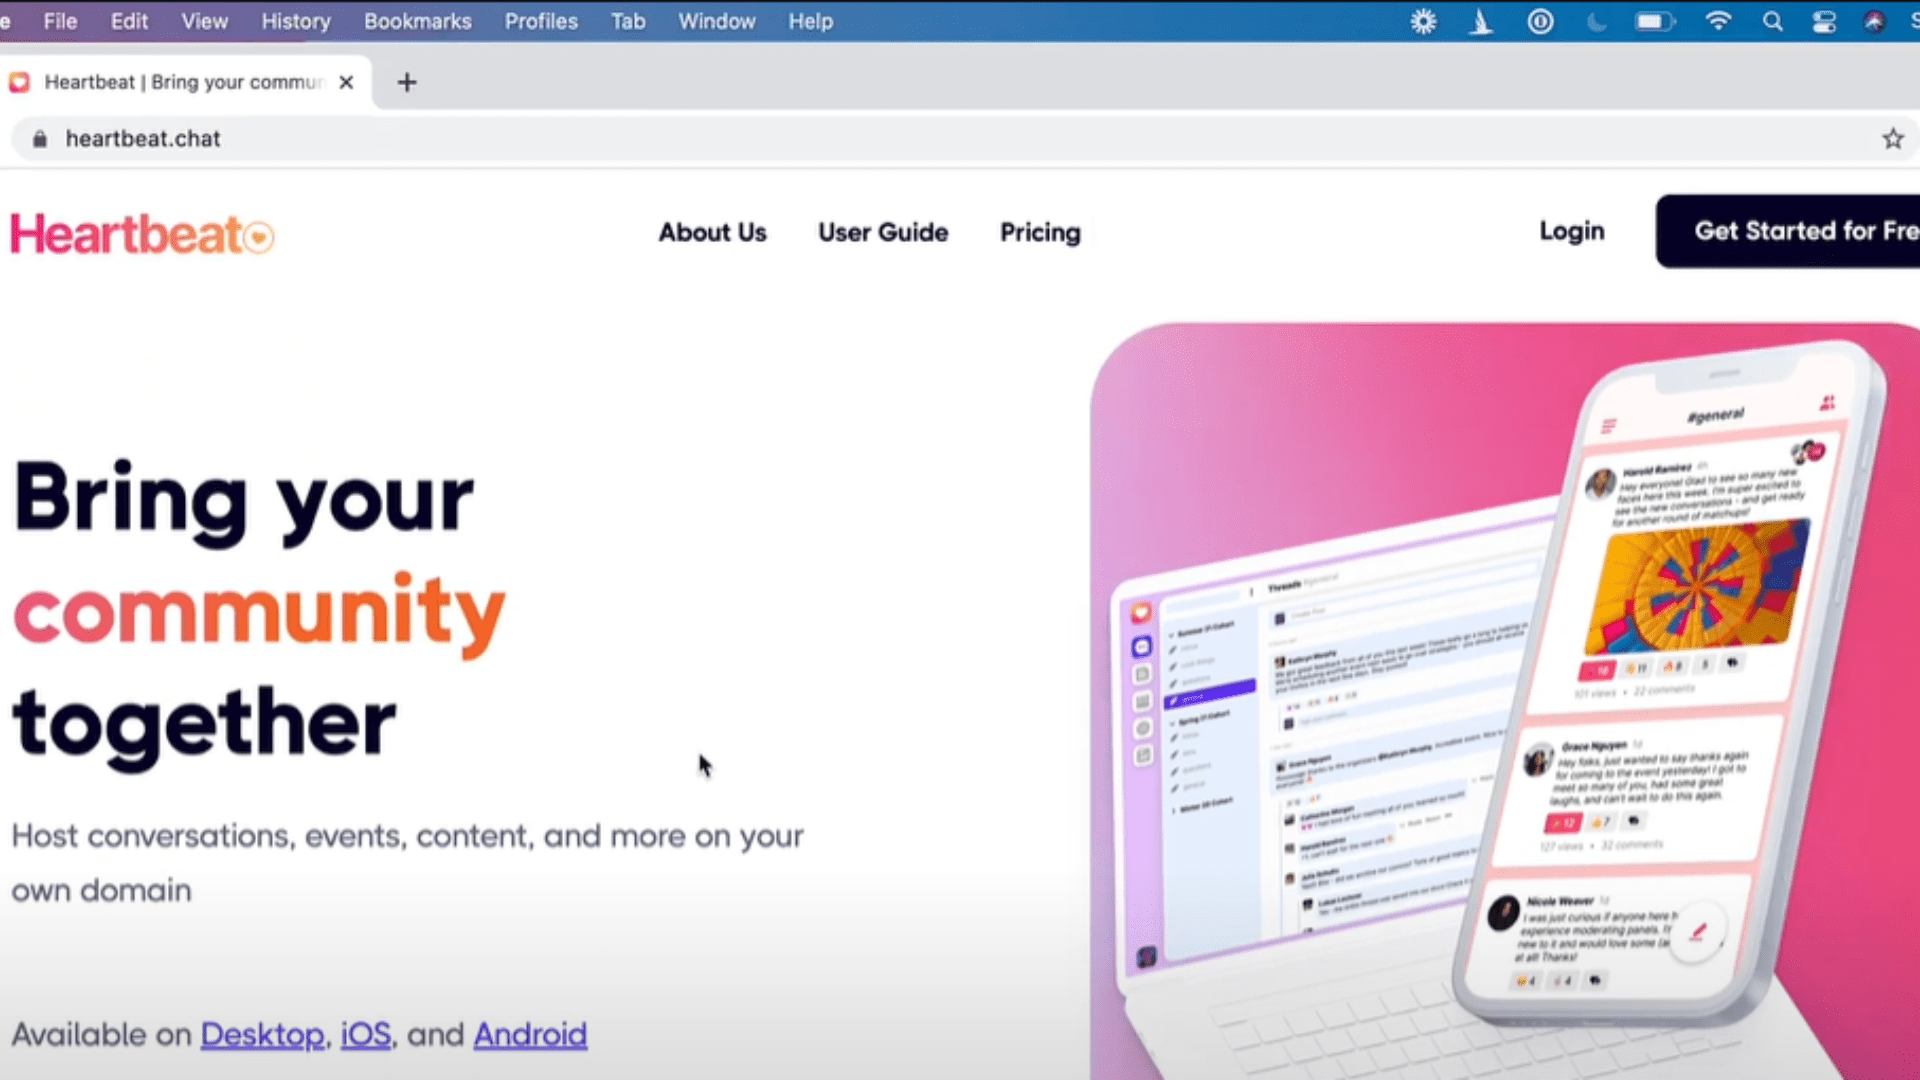This screenshot has height=1080, width=1920.
Task: Open the search icon in menu bar
Action: coord(1774,21)
